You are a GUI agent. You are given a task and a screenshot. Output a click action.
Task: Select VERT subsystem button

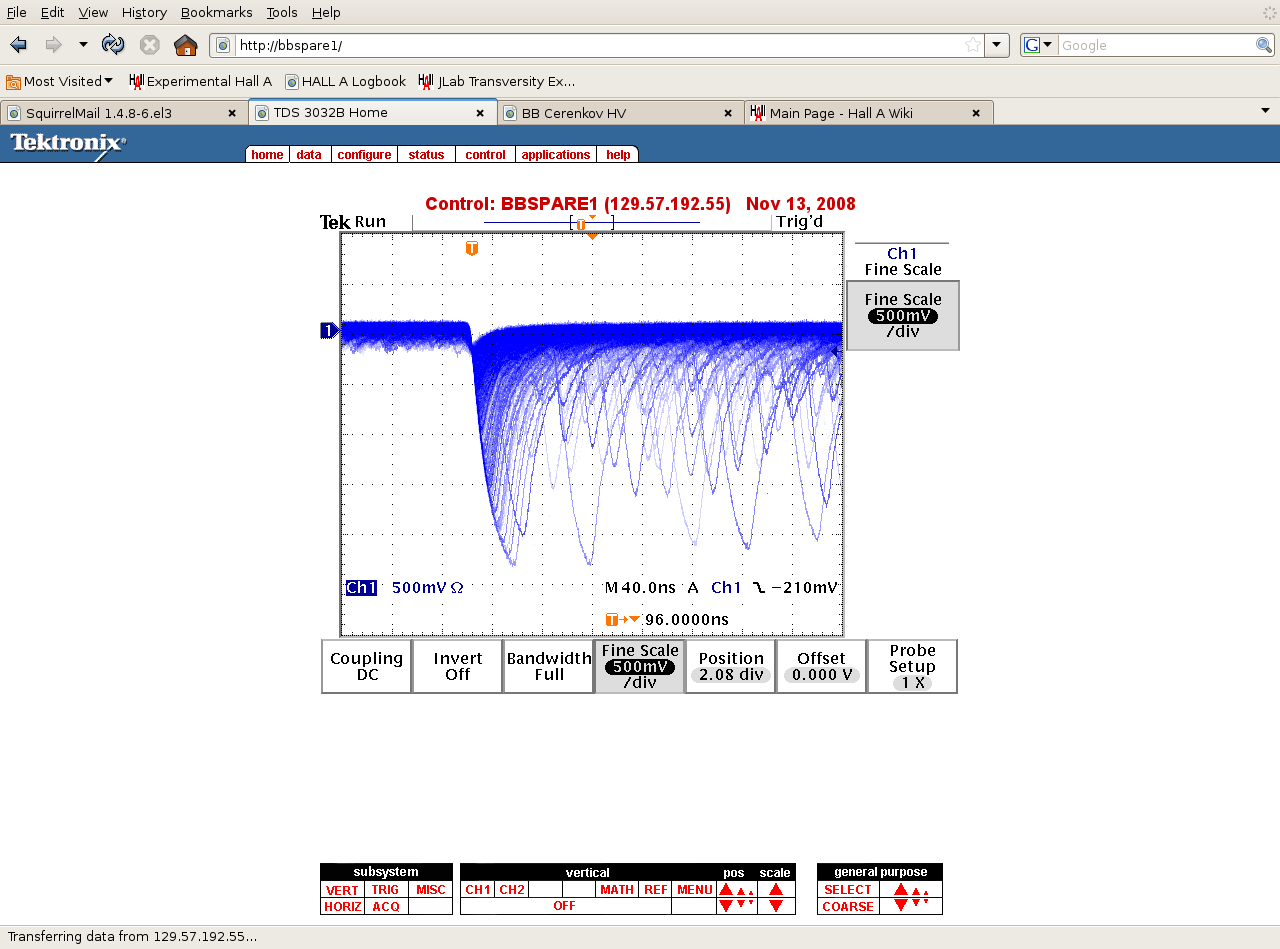(x=342, y=890)
